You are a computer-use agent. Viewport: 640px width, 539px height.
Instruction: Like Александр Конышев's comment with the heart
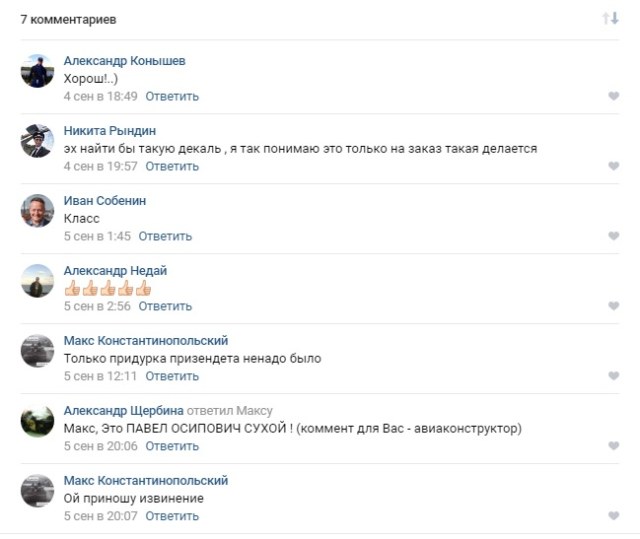613,96
